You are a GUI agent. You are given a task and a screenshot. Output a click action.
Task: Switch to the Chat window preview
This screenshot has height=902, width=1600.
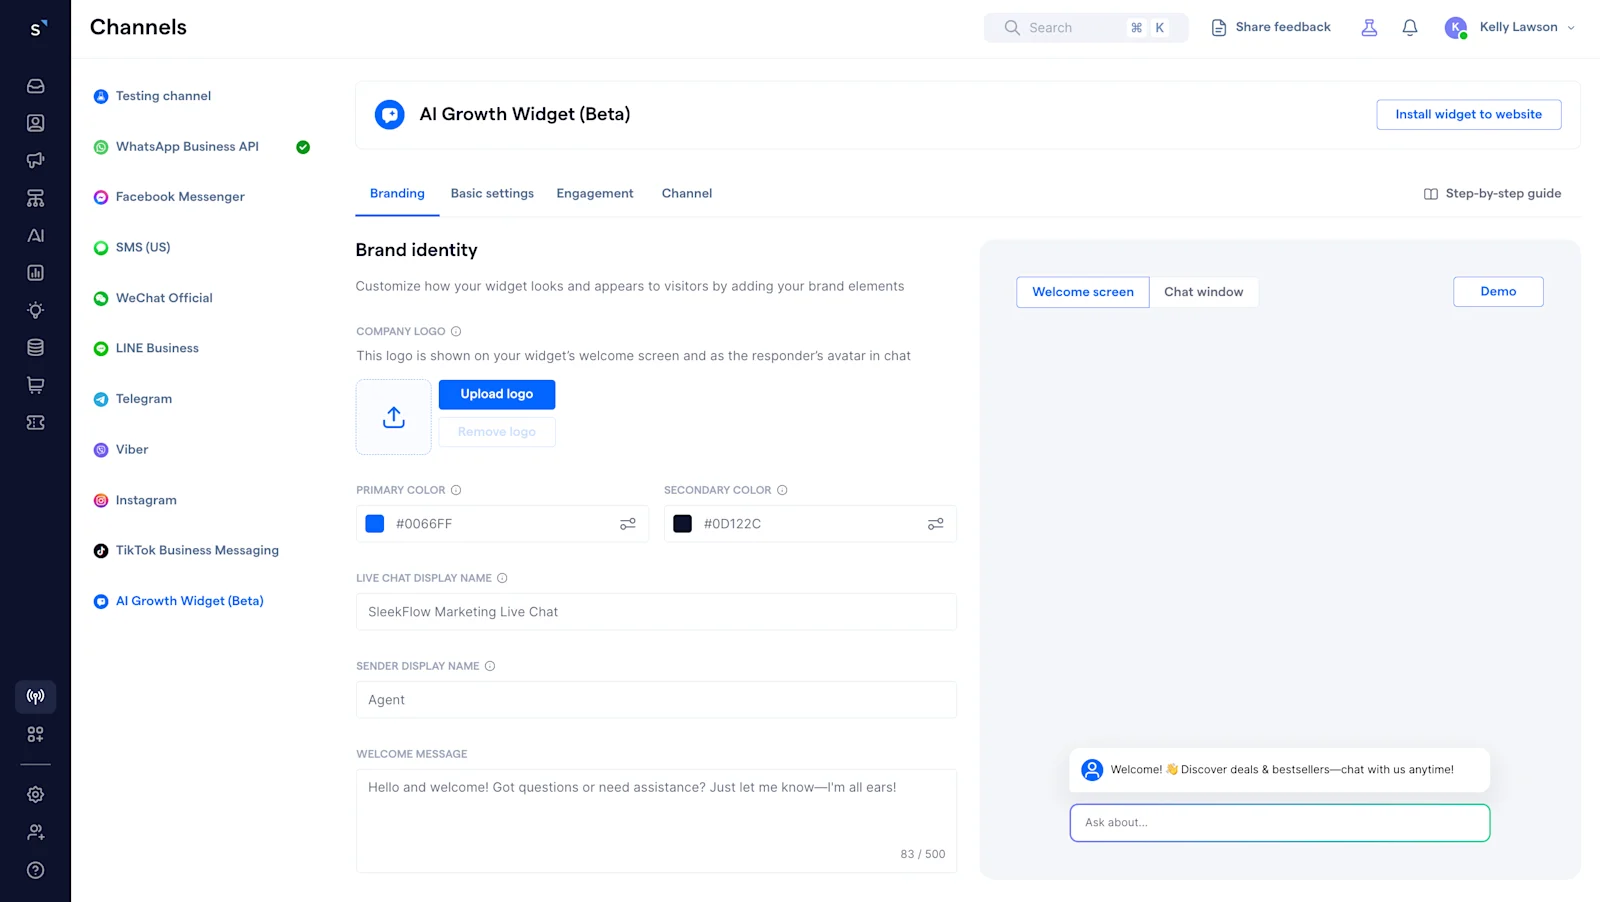[1204, 291]
